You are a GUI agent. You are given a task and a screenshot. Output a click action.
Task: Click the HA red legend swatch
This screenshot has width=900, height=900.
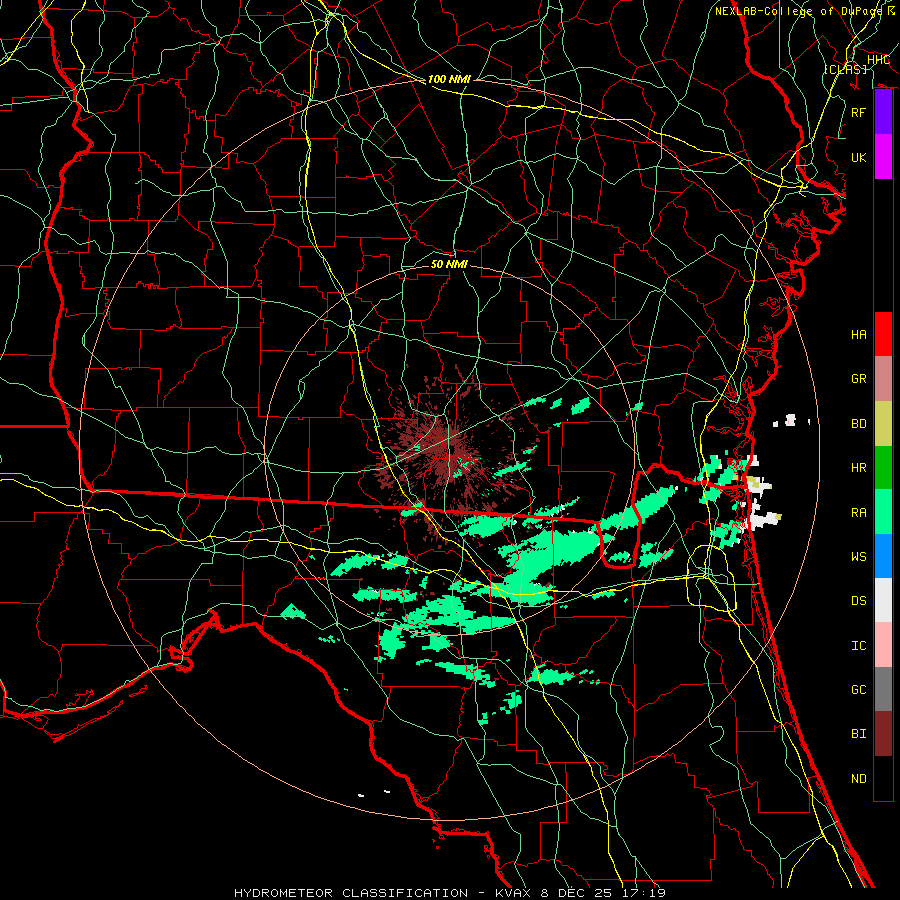pos(883,334)
